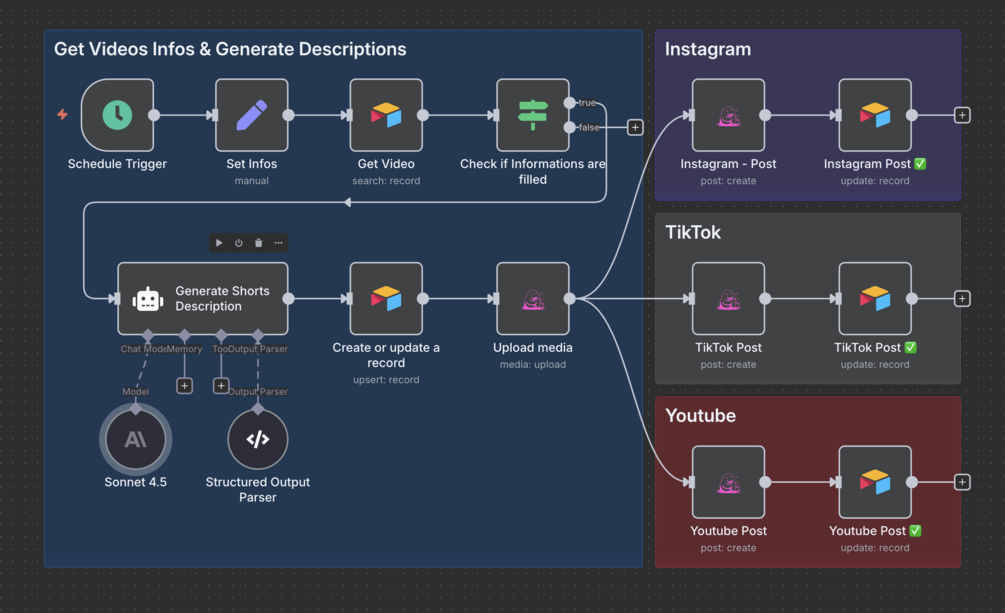The height and width of the screenshot is (613, 1005).
Task: Select the "Get Videos Infos & Generate Descriptions" title
Action: click(230, 49)
